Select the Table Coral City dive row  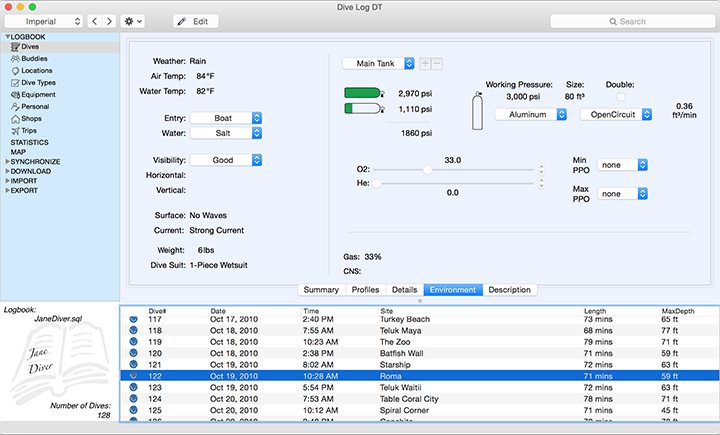(419, 399)
